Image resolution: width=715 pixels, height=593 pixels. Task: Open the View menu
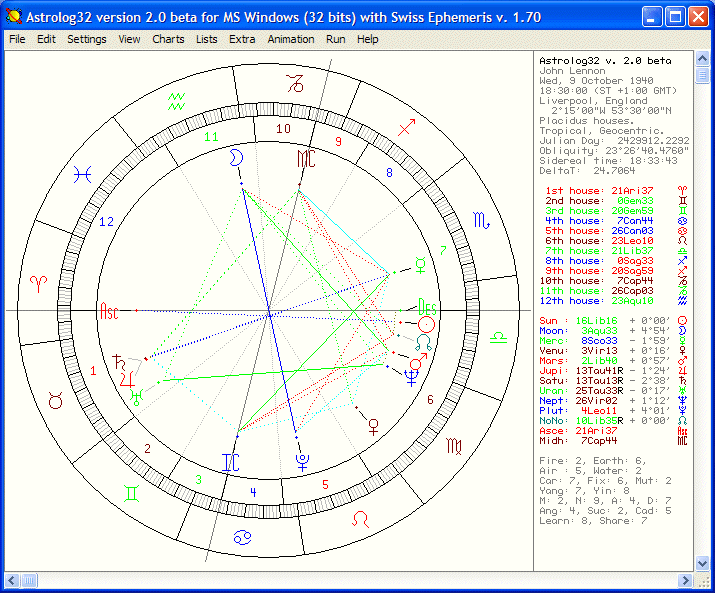coord(129,39)
